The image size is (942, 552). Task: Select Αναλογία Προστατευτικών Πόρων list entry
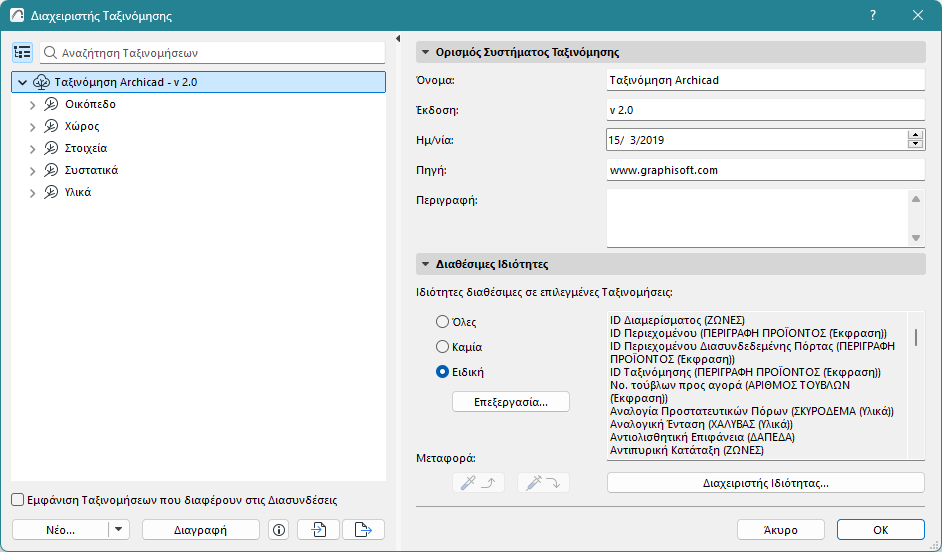(x=752, y=411)
